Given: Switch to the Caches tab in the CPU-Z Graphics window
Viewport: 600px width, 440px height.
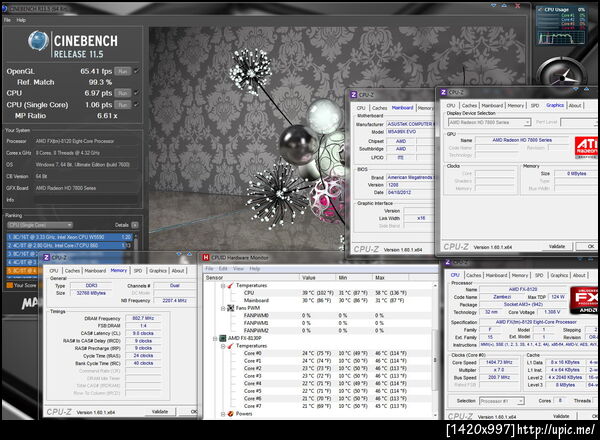Looking at the screenshot, I should point(469,106).
